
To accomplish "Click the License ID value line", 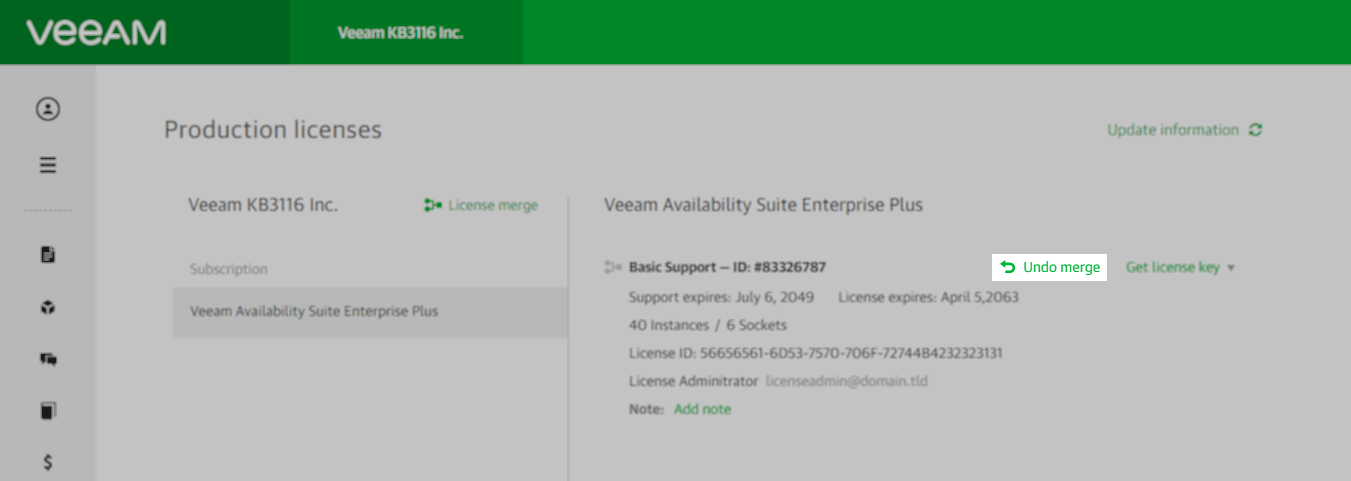I will click(816, 353).
